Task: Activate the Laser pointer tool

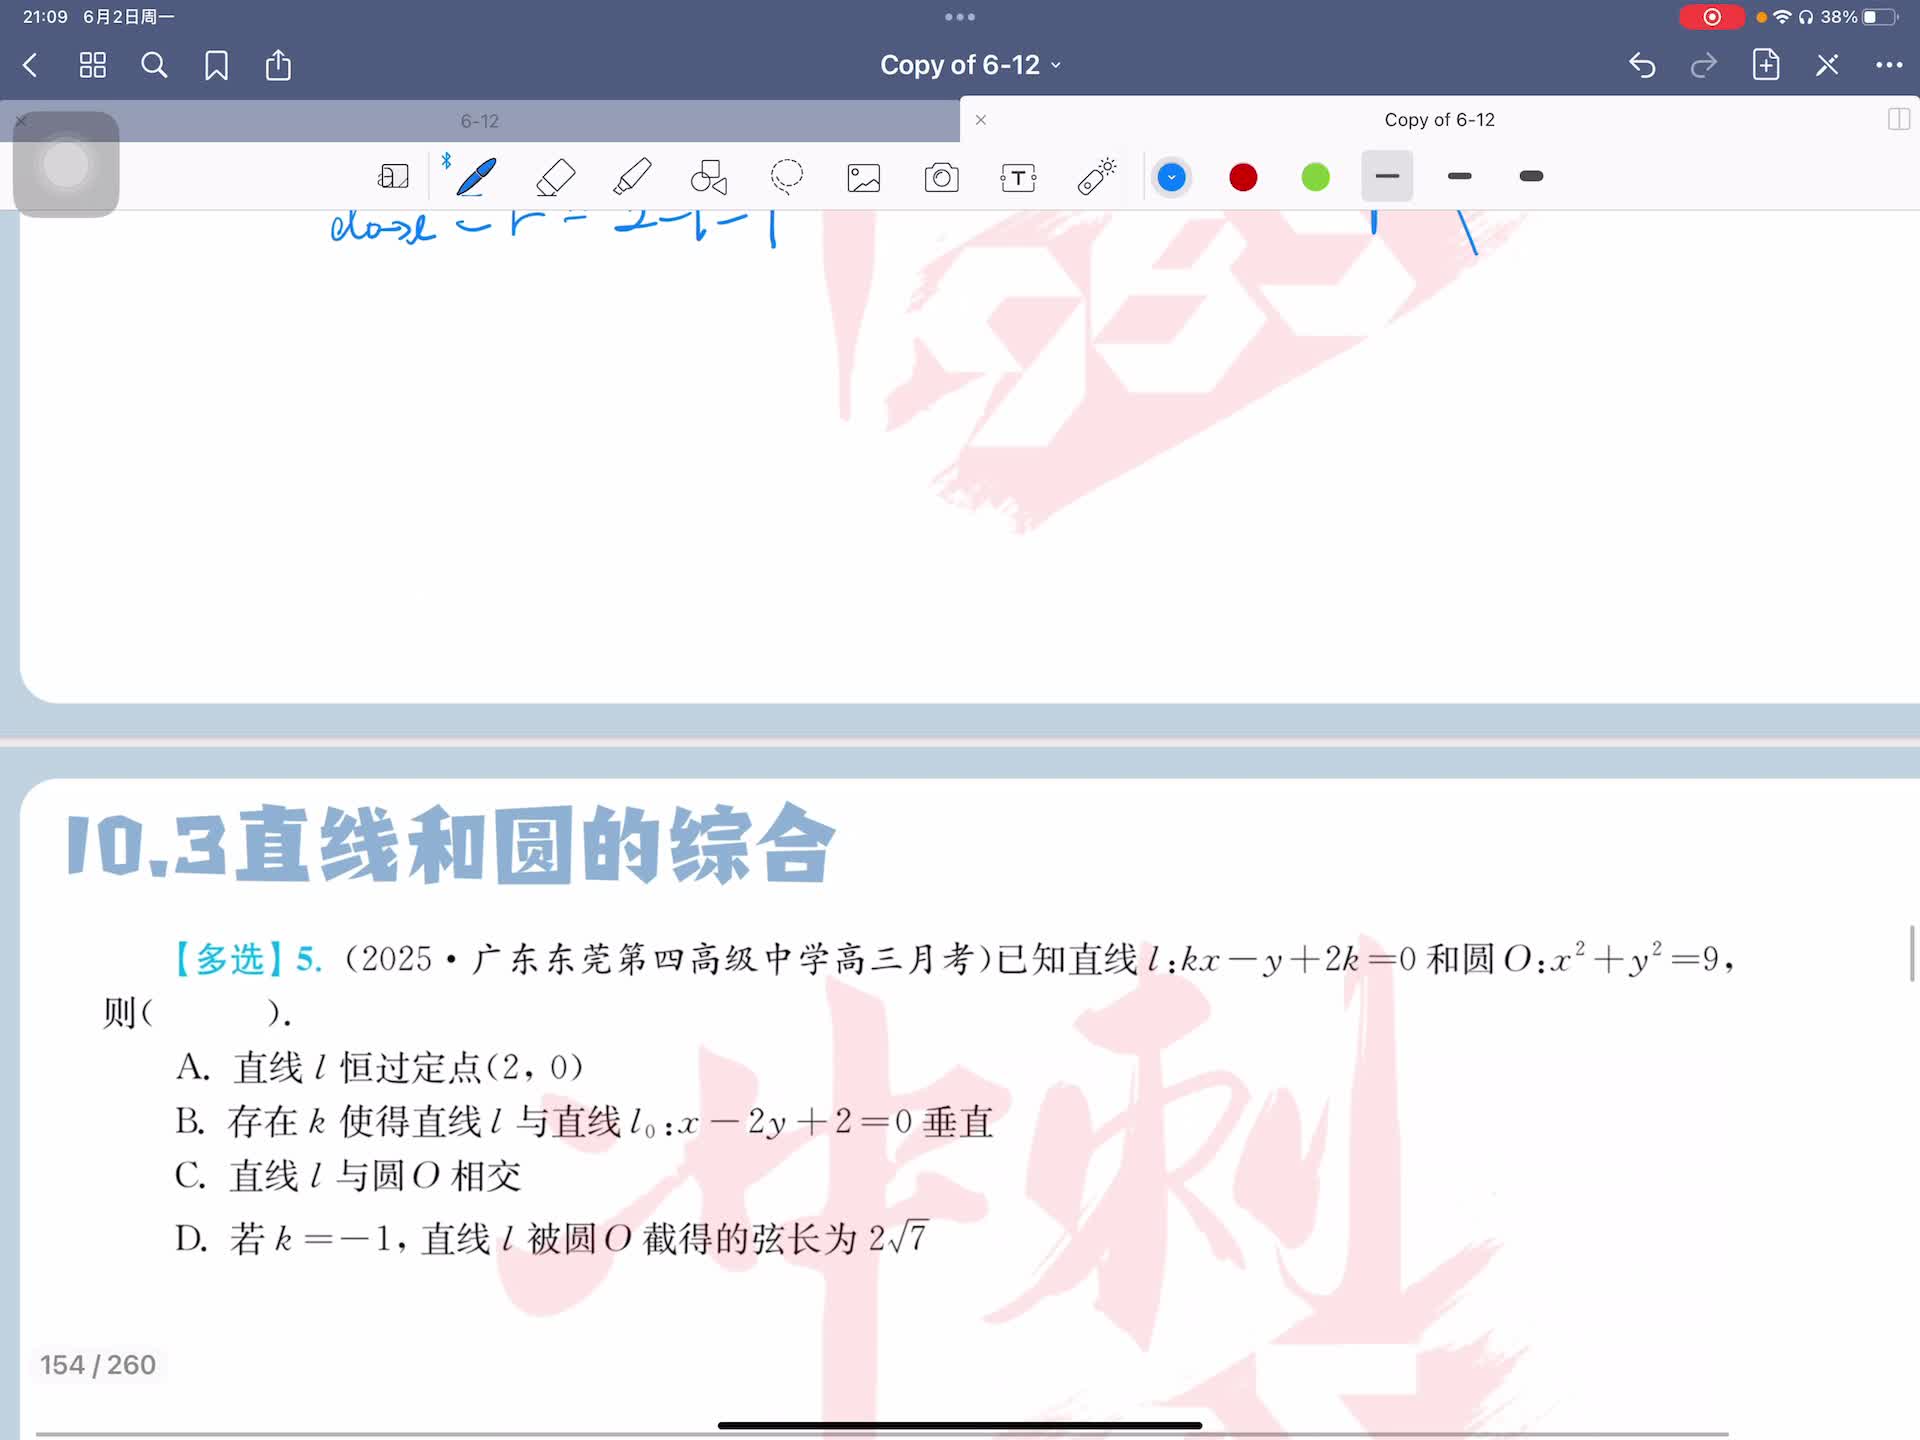Action: tap(1096, 177)
